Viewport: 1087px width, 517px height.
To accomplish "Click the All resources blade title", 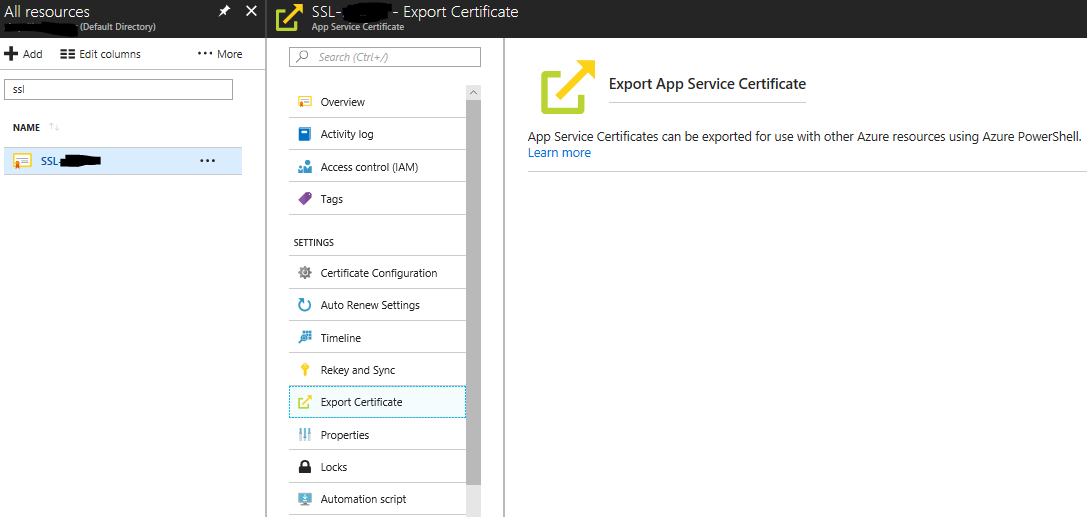I will tap(47, 12).
